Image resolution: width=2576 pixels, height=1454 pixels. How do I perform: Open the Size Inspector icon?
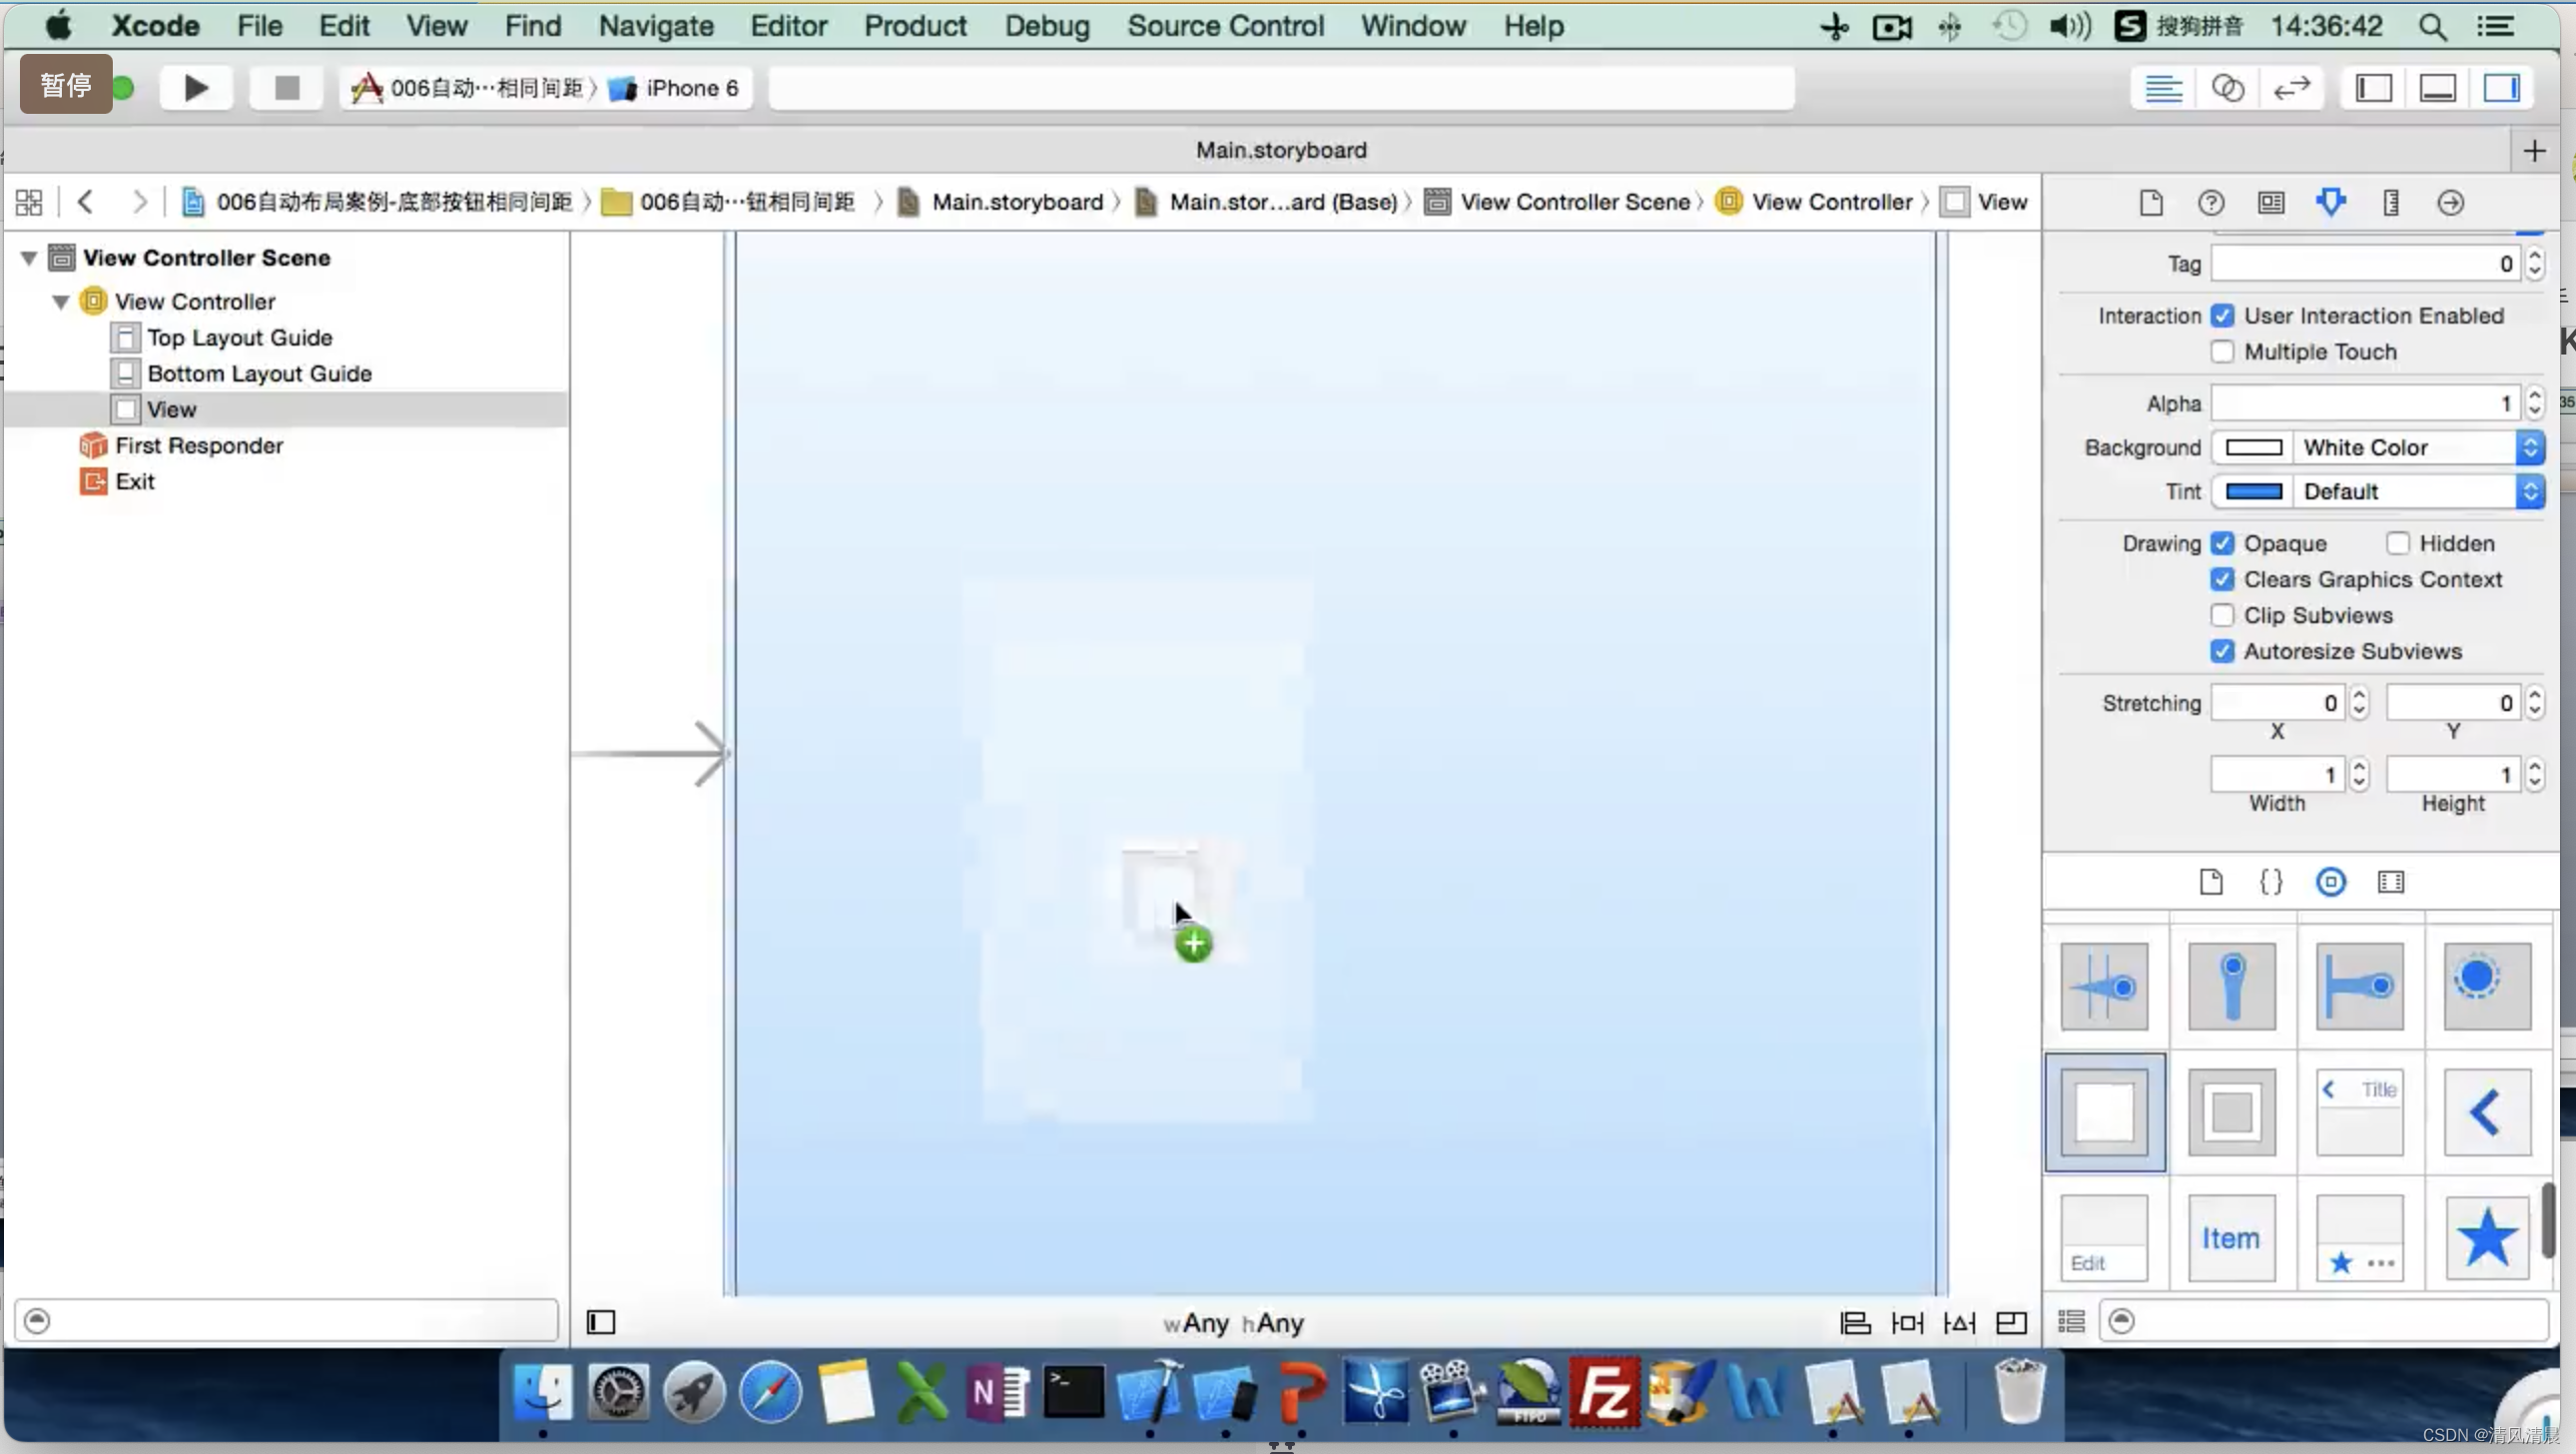click(2390, 202)
